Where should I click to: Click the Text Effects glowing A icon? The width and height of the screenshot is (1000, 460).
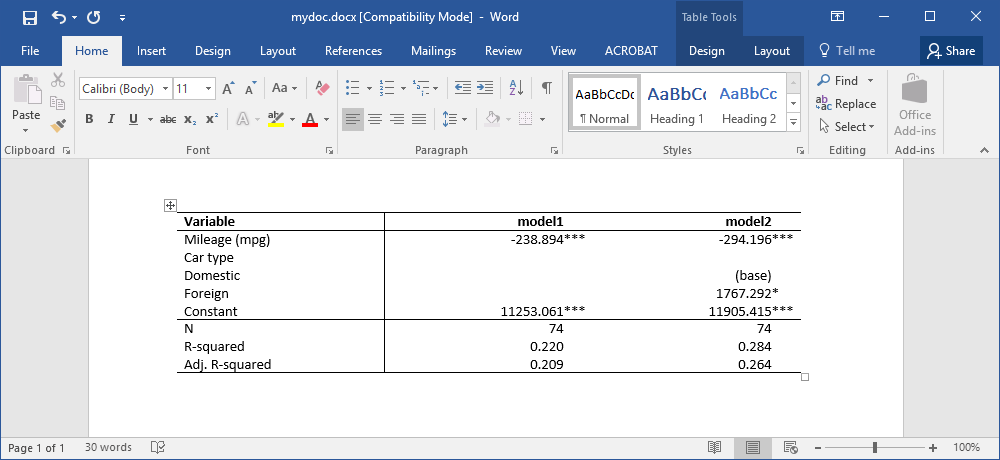point(243,119)
